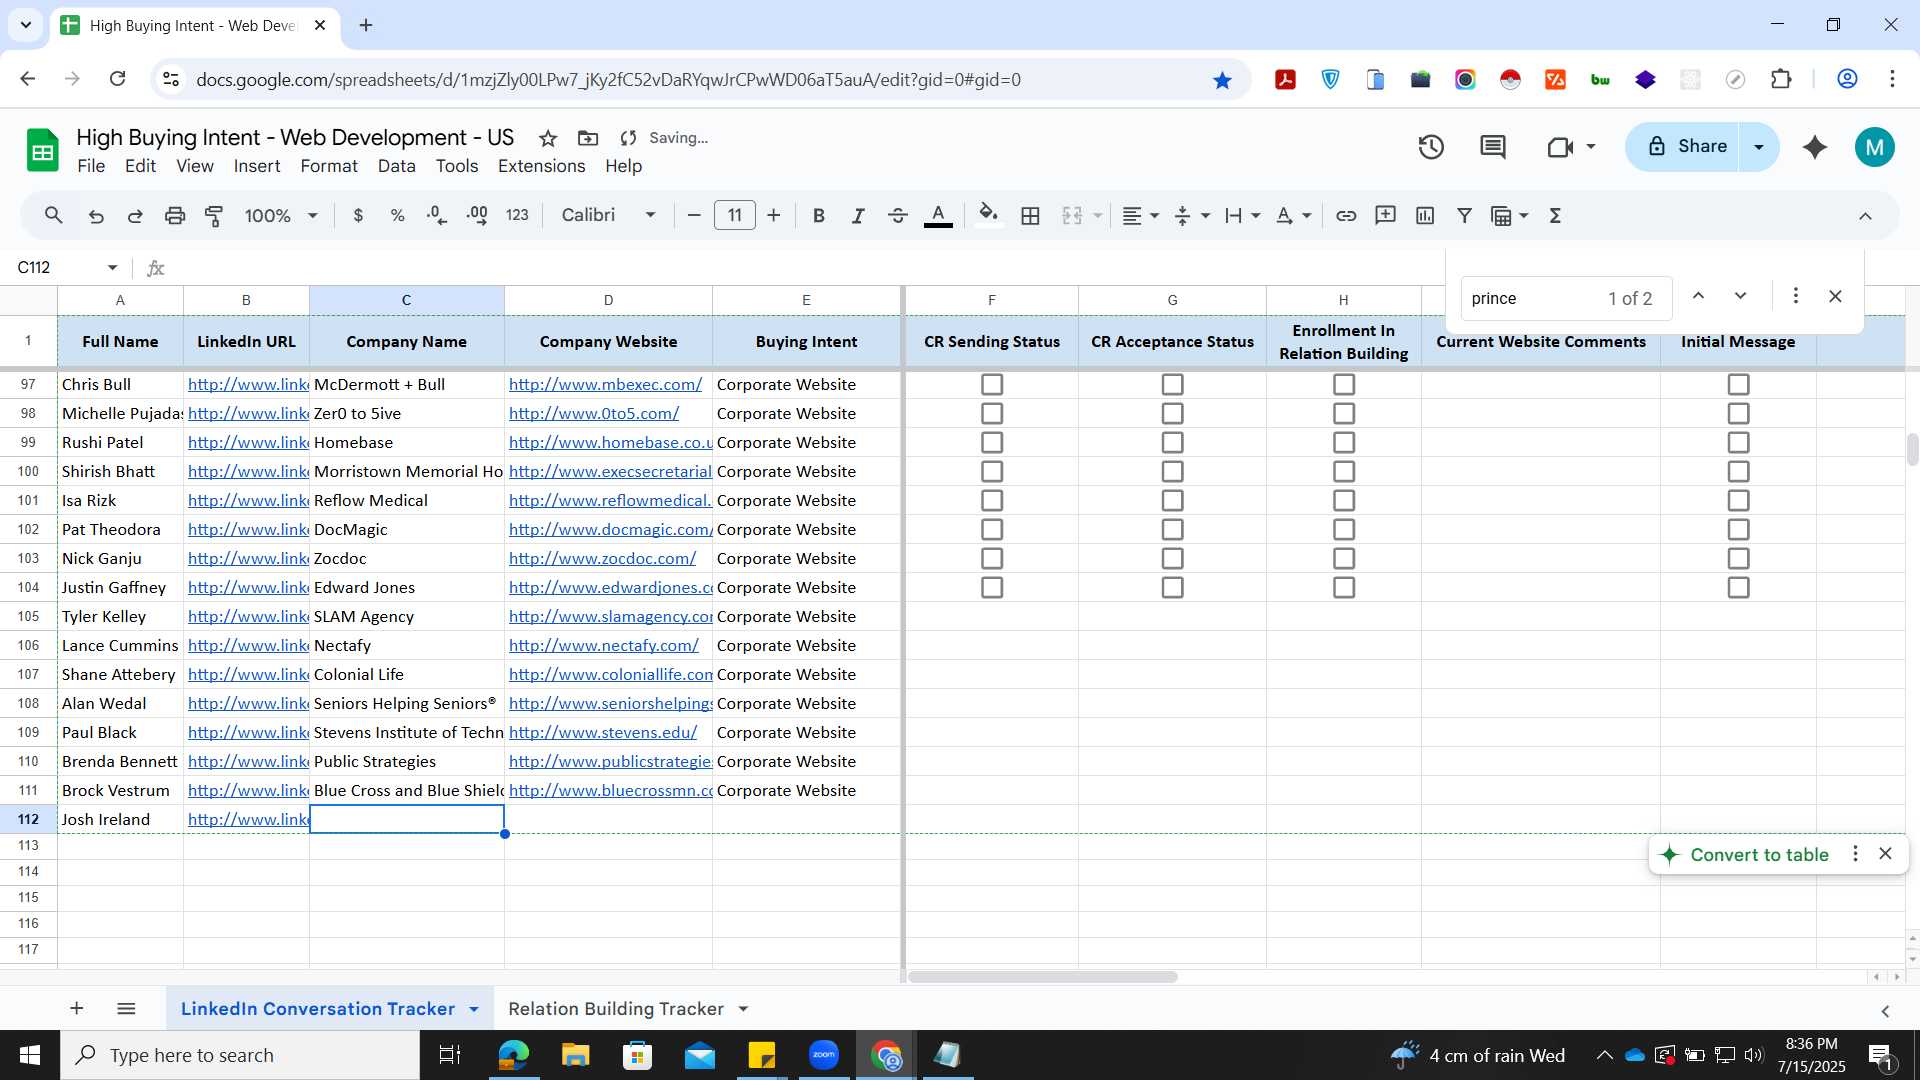Image resolution: width=1920 pixels, height=1080 pixels.
Task: Click the undo icon in toolbar
Action: click(96, 216)
